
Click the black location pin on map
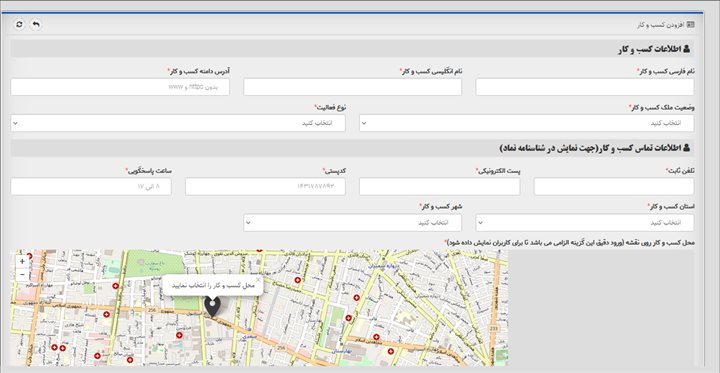click(212, 306)
